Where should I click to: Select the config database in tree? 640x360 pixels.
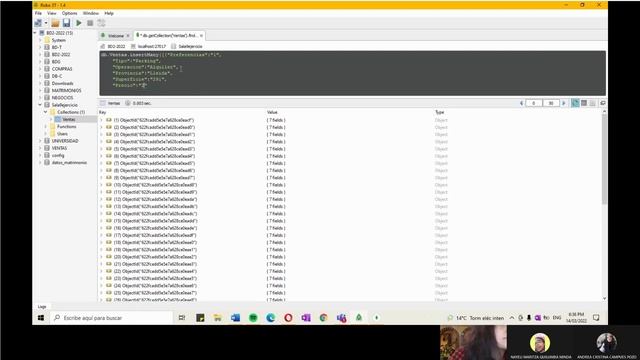[58, 156]
